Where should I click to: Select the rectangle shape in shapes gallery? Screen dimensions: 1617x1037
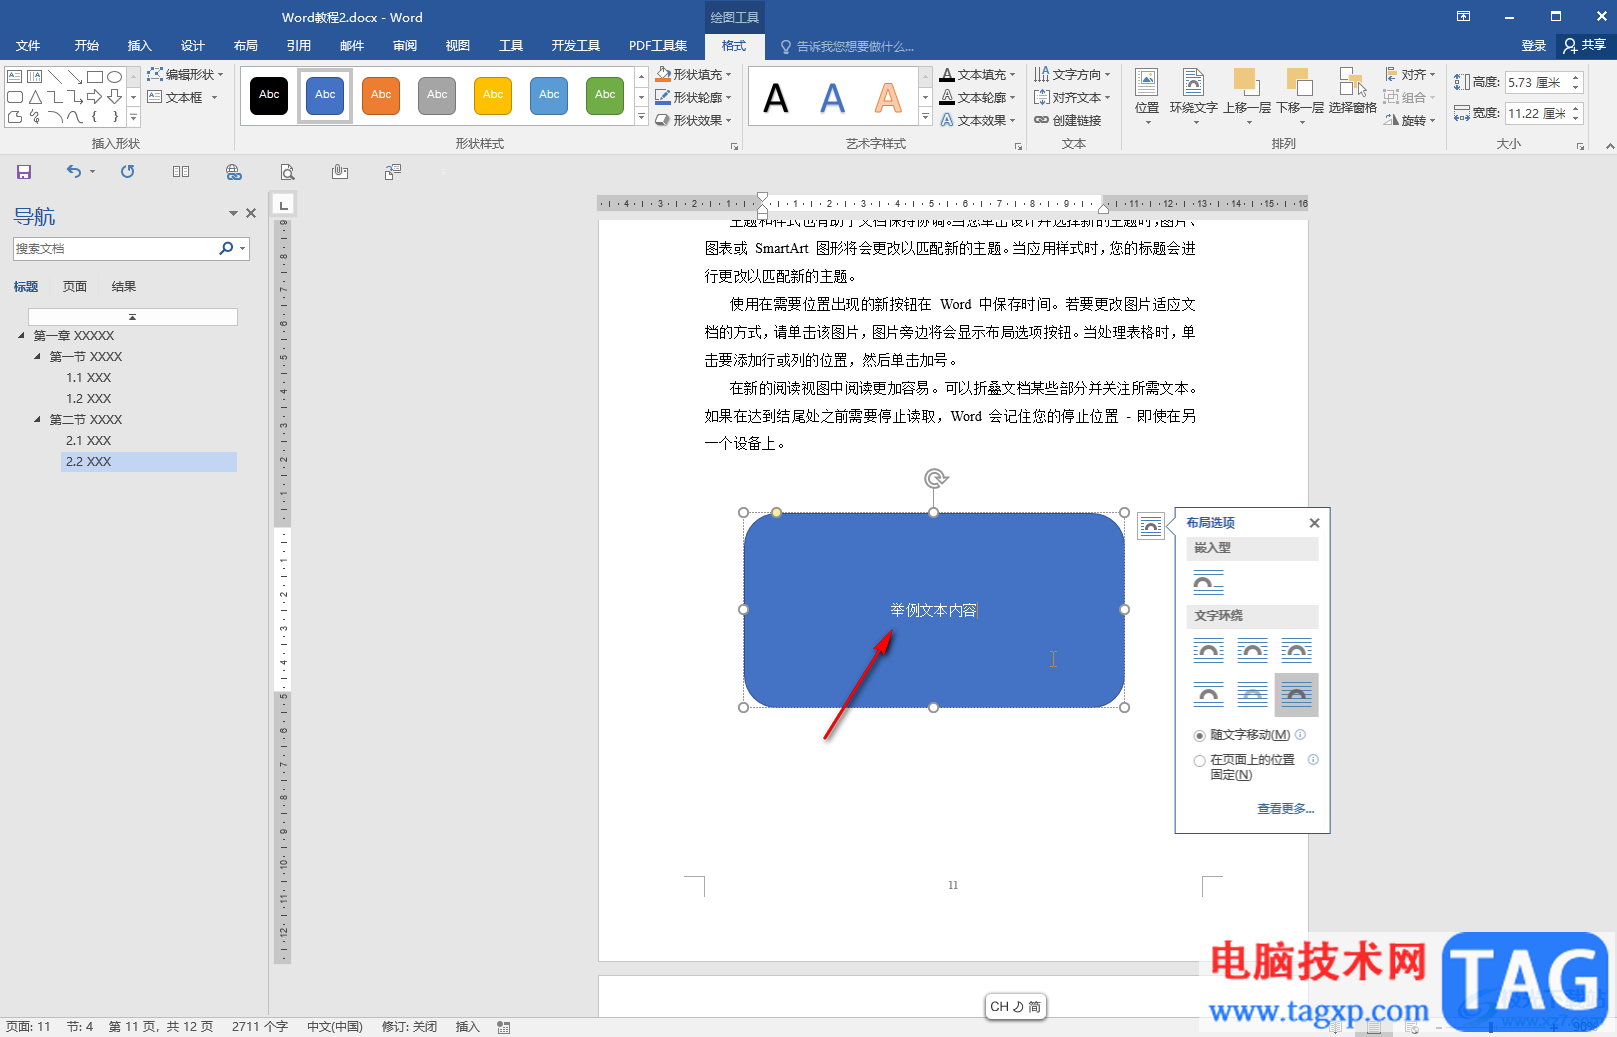pyautogui.click(x=95, y=77)
